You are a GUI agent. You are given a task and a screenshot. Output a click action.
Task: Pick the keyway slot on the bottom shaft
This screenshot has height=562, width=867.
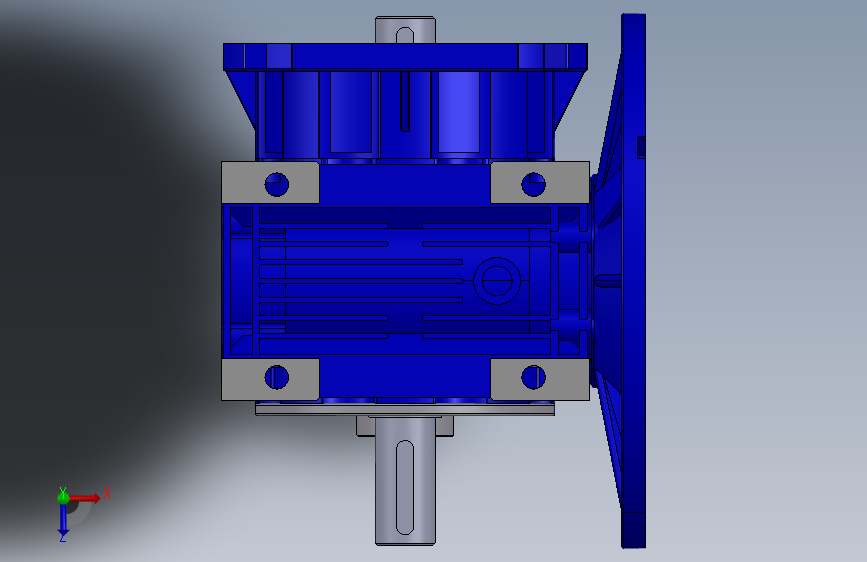[405, 487]
